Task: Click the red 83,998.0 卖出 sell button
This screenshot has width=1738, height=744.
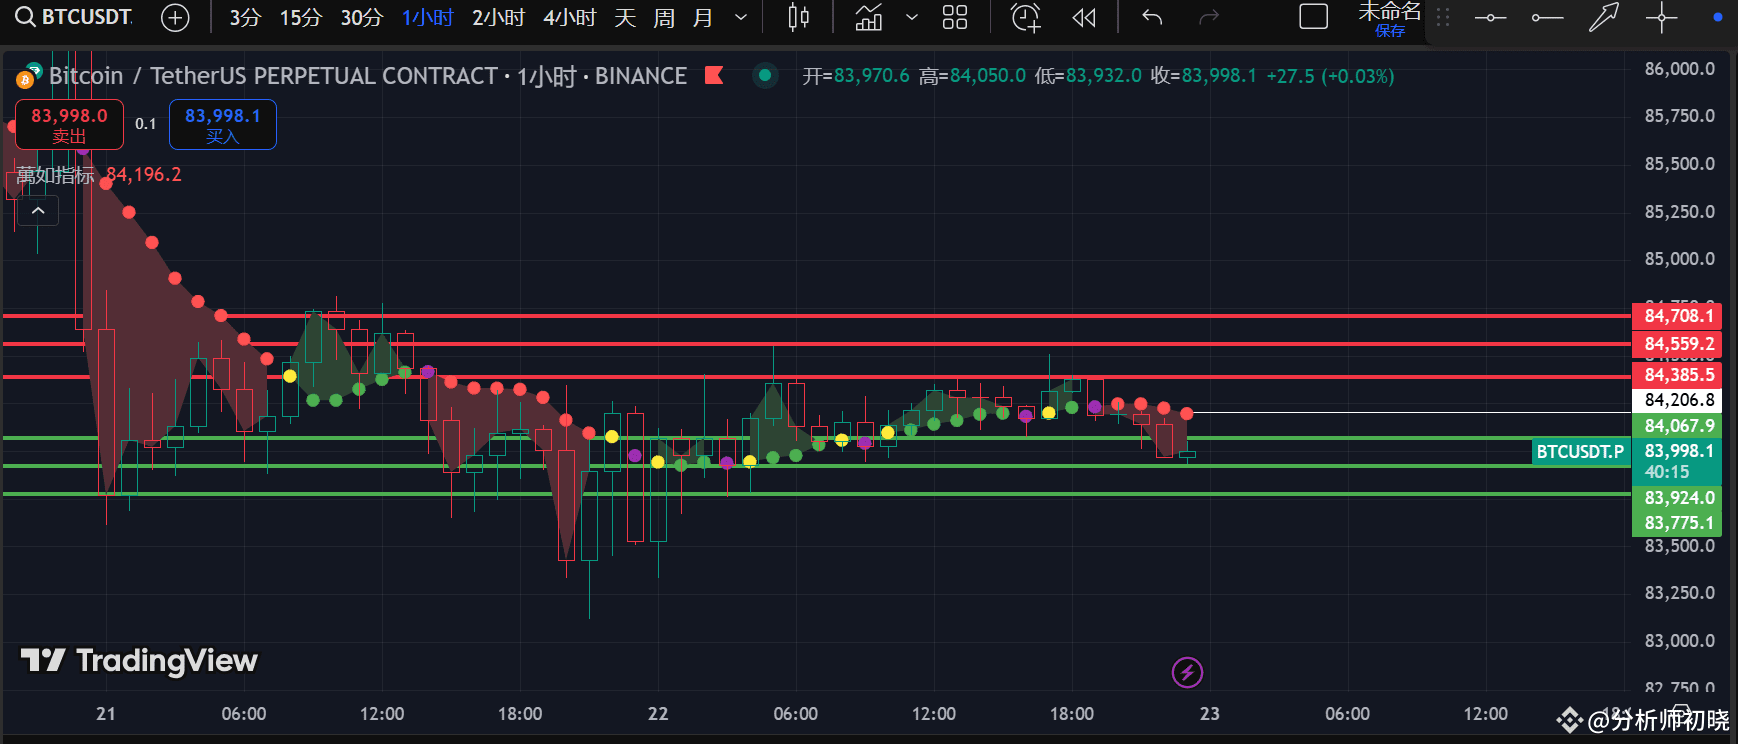Action: point(69,125)
